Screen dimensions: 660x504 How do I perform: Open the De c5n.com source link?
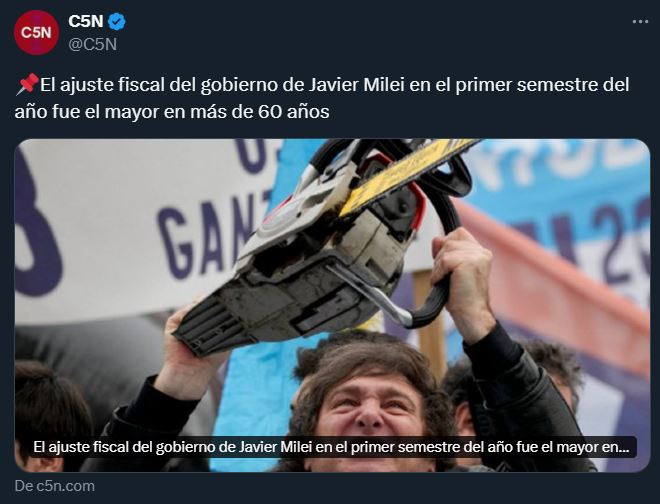click(x=55, y=486)
